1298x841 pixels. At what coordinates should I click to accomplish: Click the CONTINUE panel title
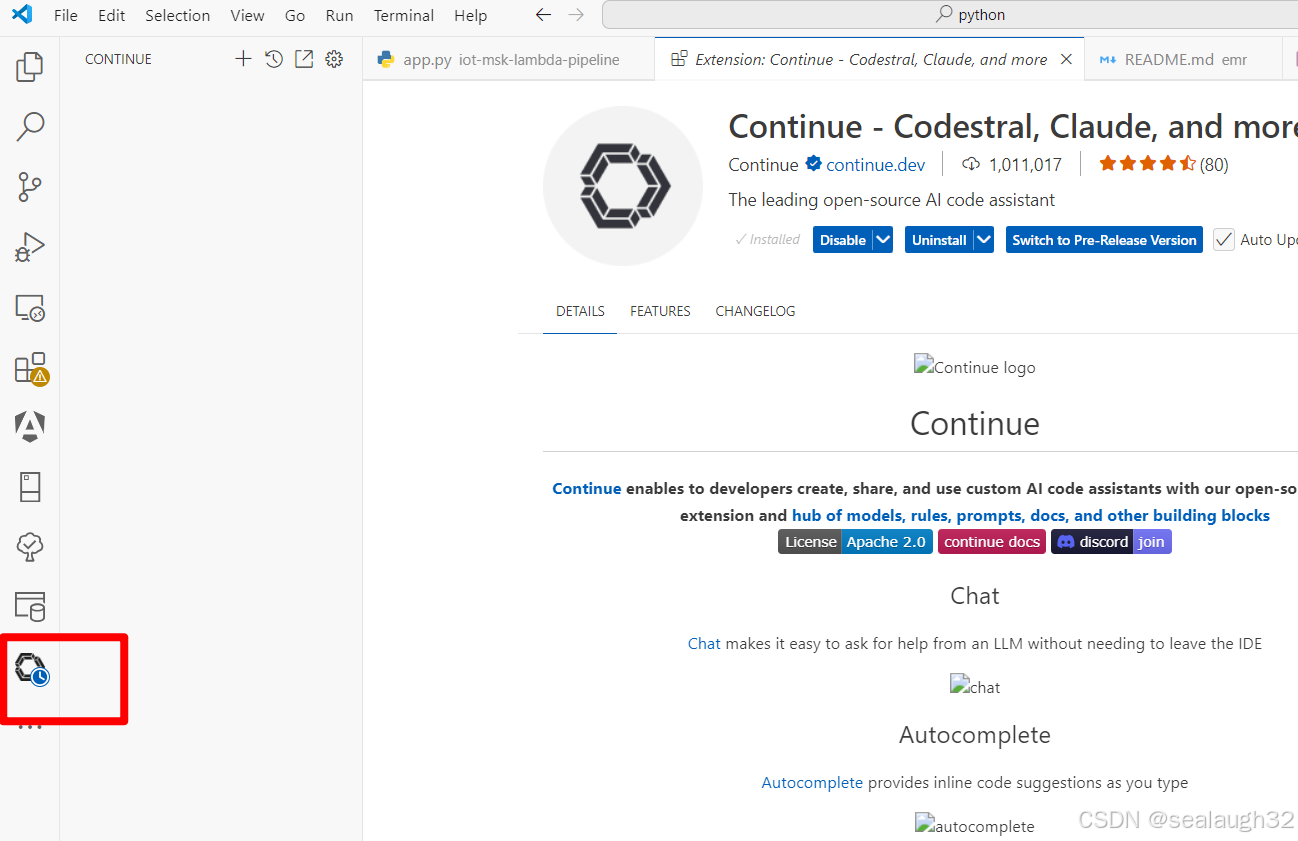point(118,59)
